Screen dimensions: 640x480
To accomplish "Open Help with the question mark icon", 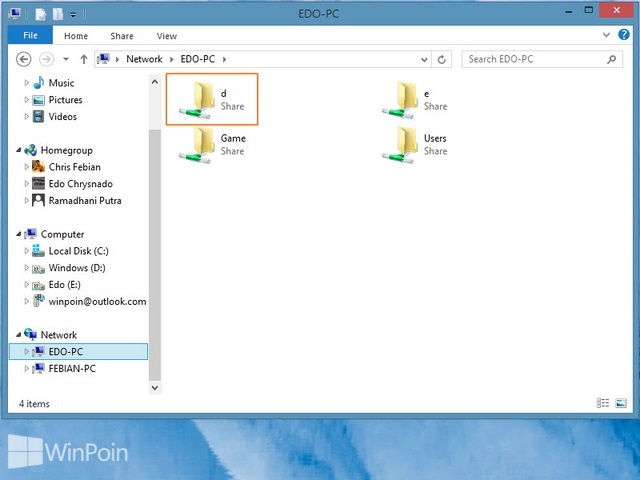I will click(x=624, y=35).
